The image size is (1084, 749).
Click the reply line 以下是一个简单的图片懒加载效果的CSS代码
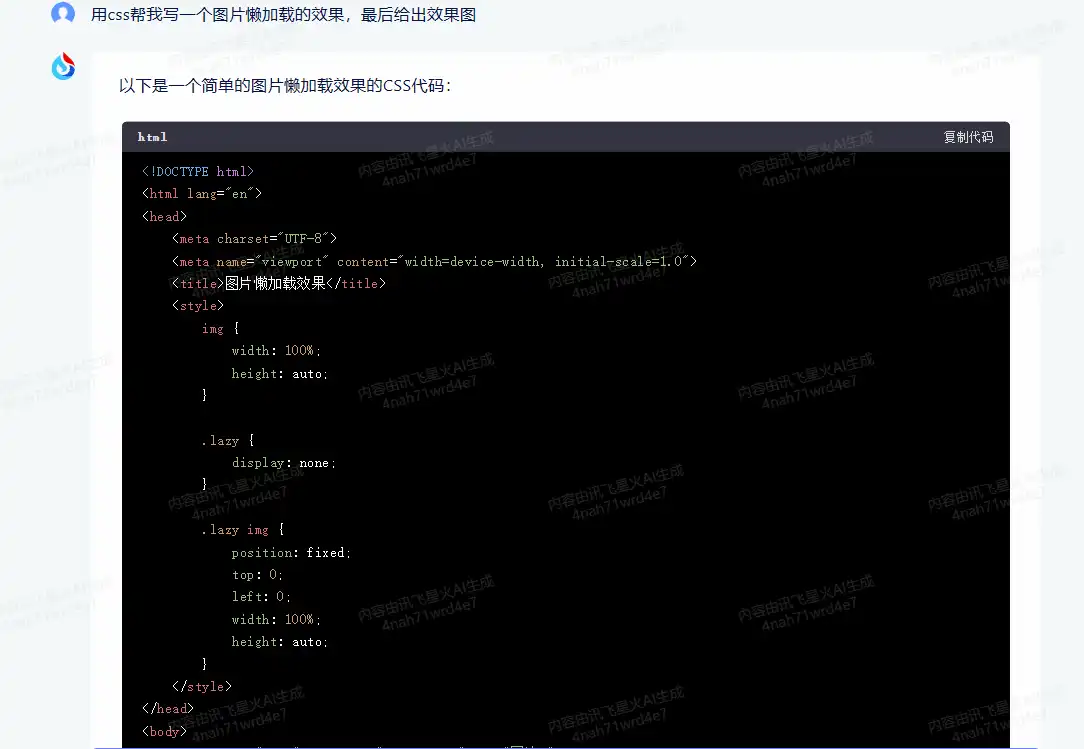[285, 86]
